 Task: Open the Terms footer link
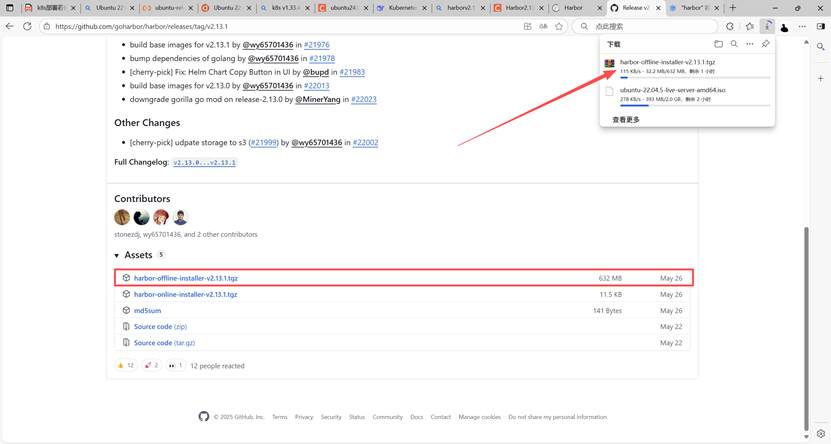tap(279, 417)
